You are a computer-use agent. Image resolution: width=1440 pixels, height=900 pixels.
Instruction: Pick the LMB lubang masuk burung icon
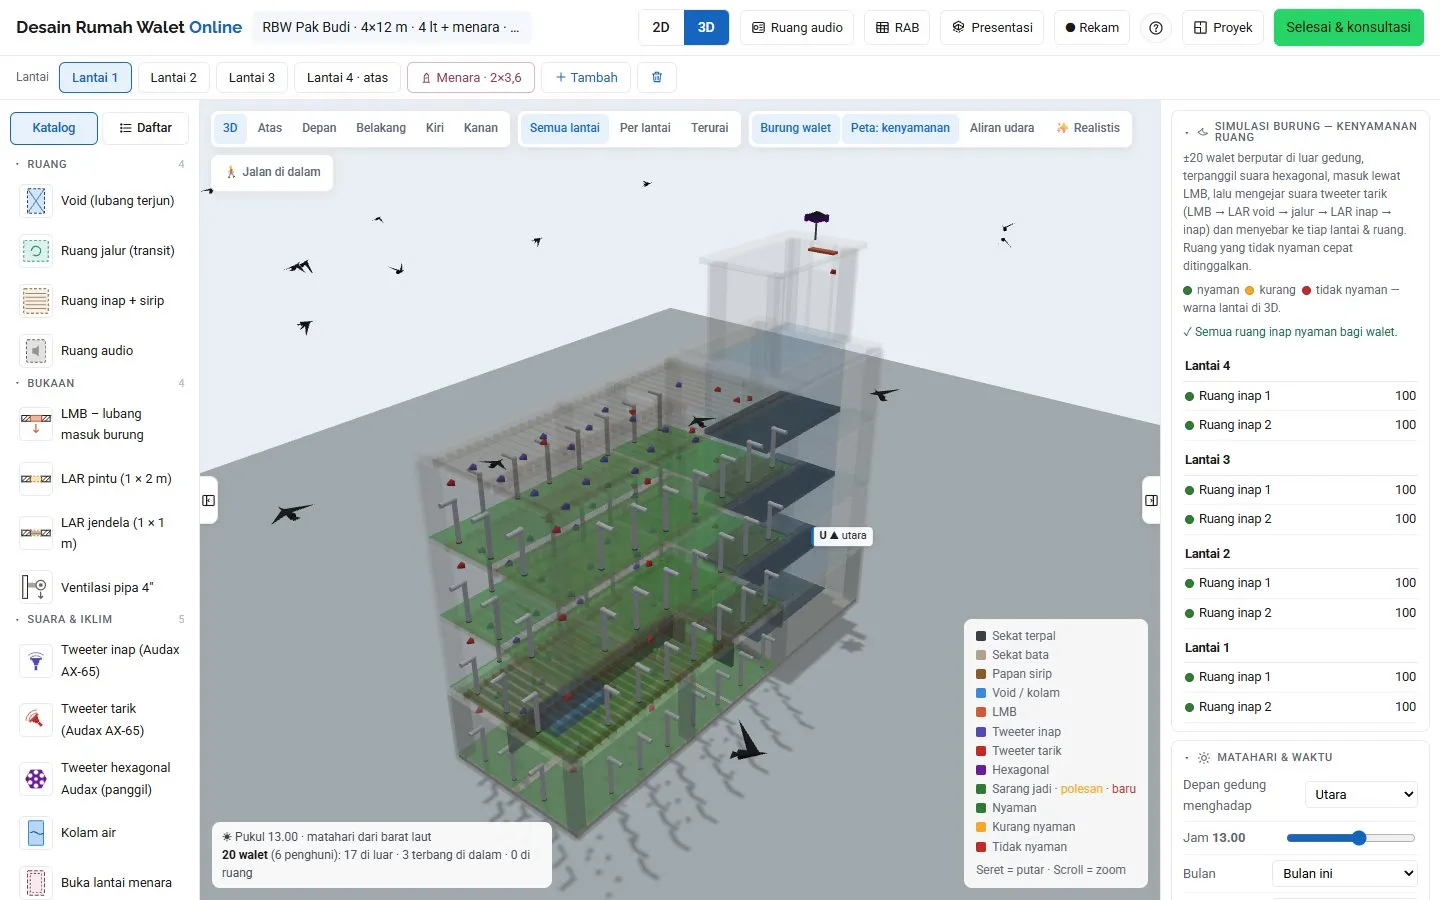36,424
